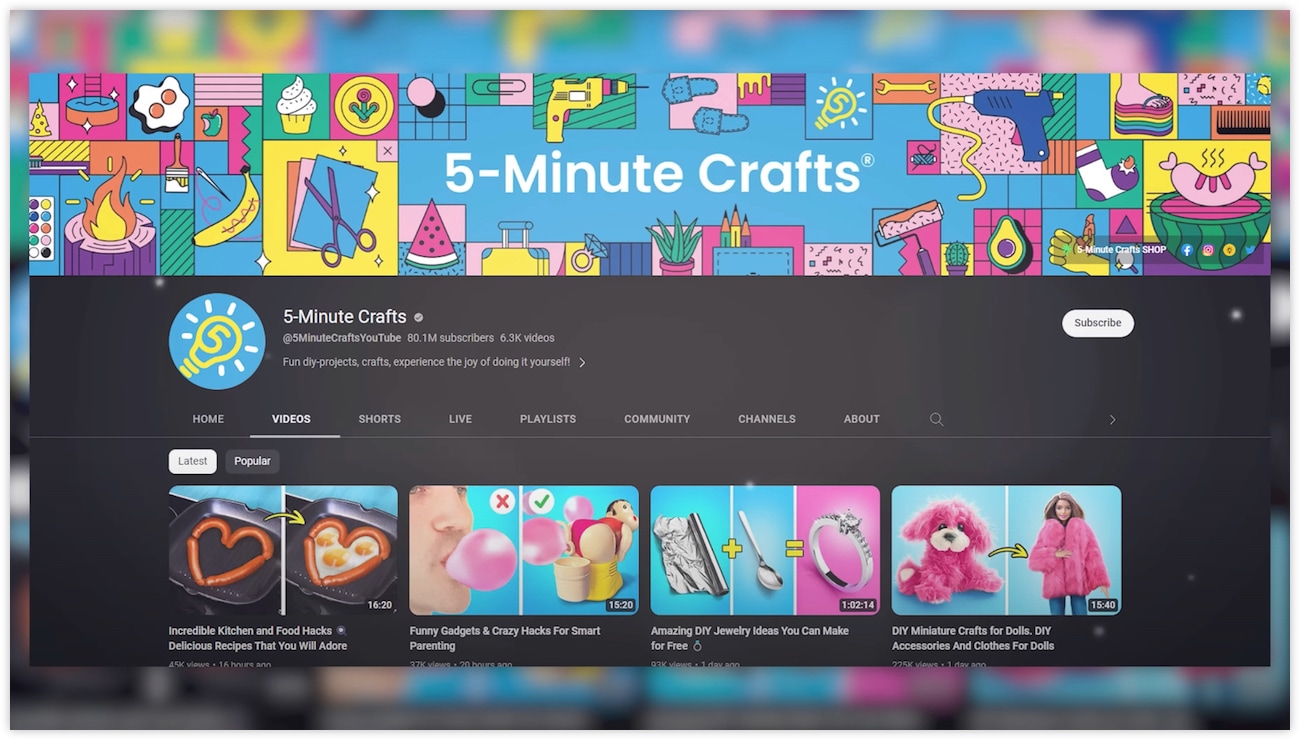Open the Facebook link icon on banner

(x=1187, y=250)
